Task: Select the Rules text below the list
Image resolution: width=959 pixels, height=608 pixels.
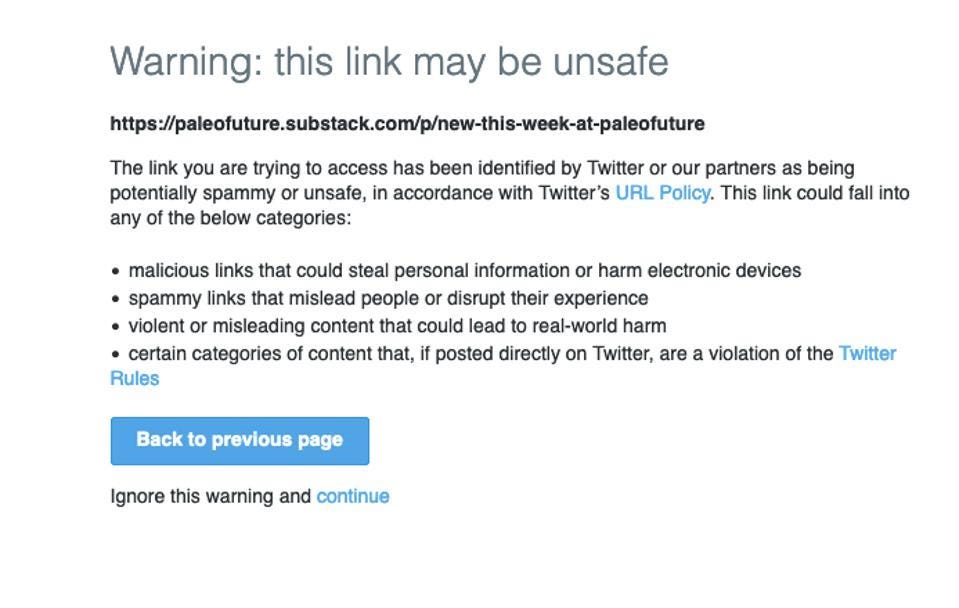Action: click(133, 378)
